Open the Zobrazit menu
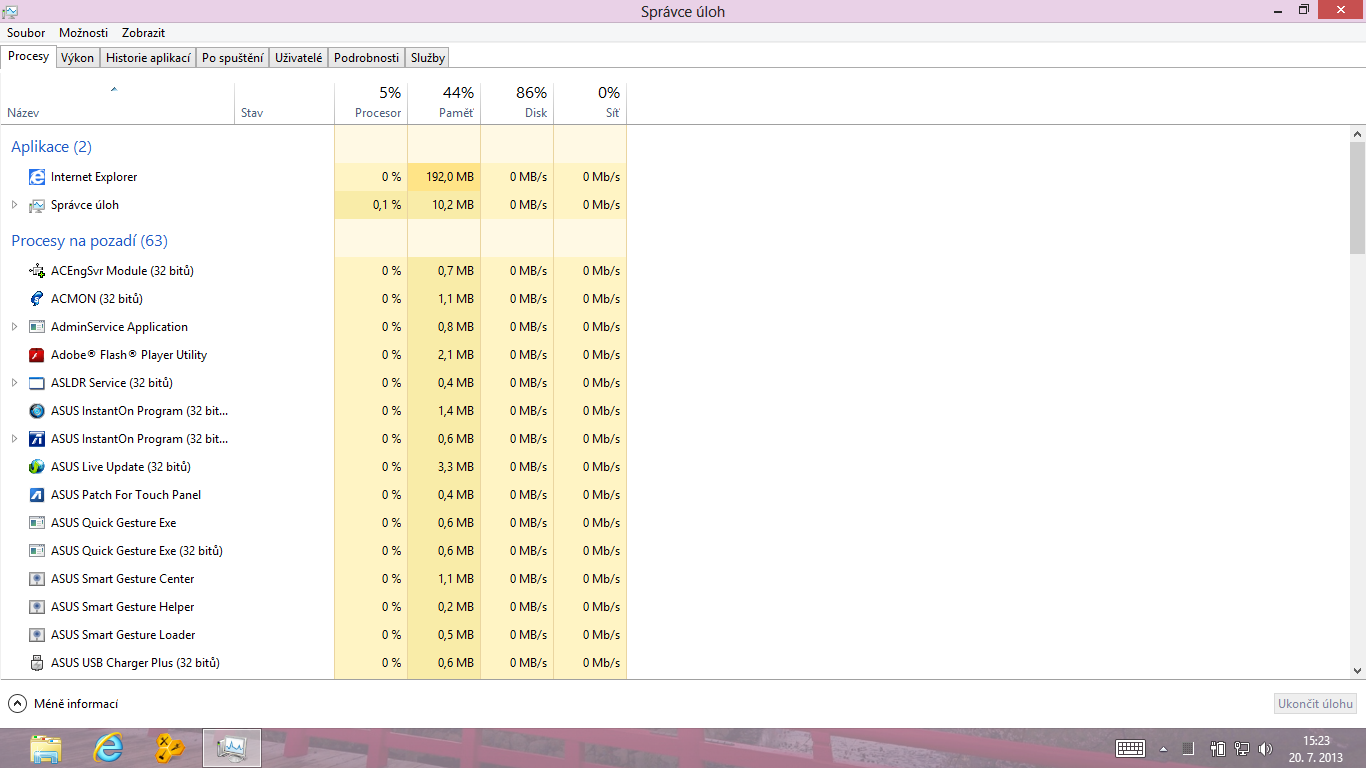Screen dimensions: 1366x768 (143, 33)
